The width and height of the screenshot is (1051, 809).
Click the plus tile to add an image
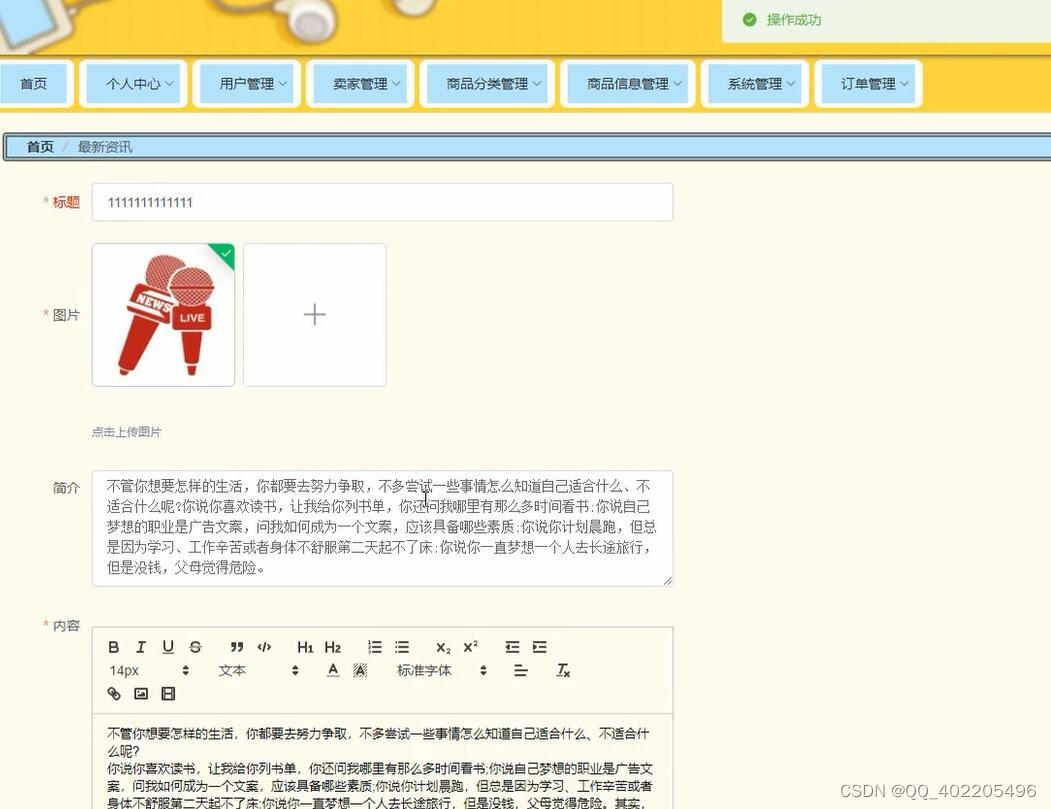(x=314, y=314)
